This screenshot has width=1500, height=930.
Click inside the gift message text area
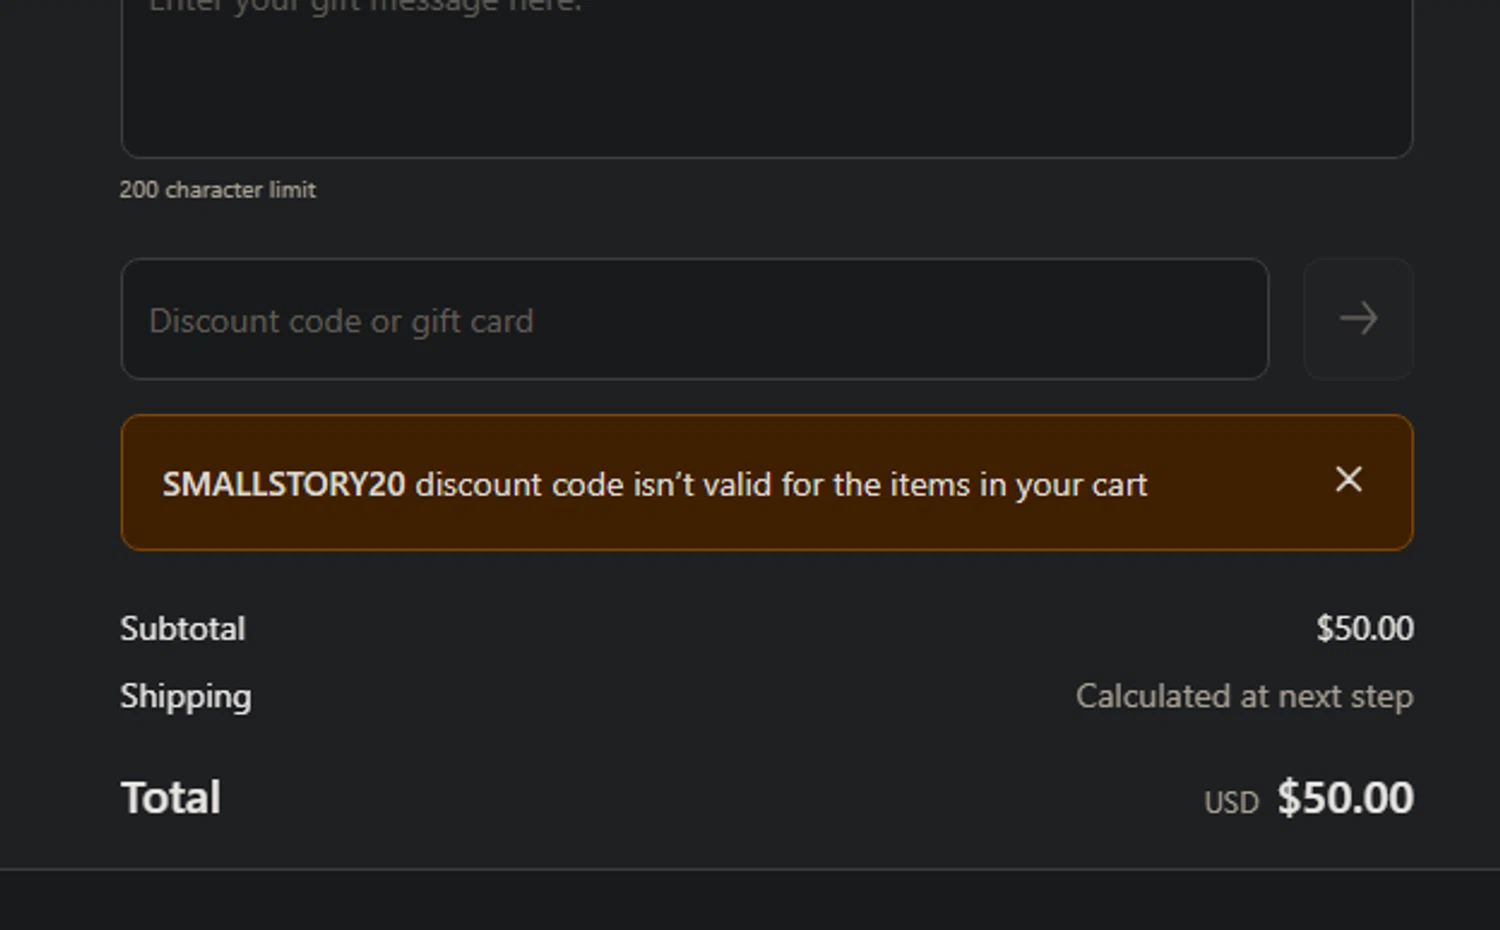766,80
